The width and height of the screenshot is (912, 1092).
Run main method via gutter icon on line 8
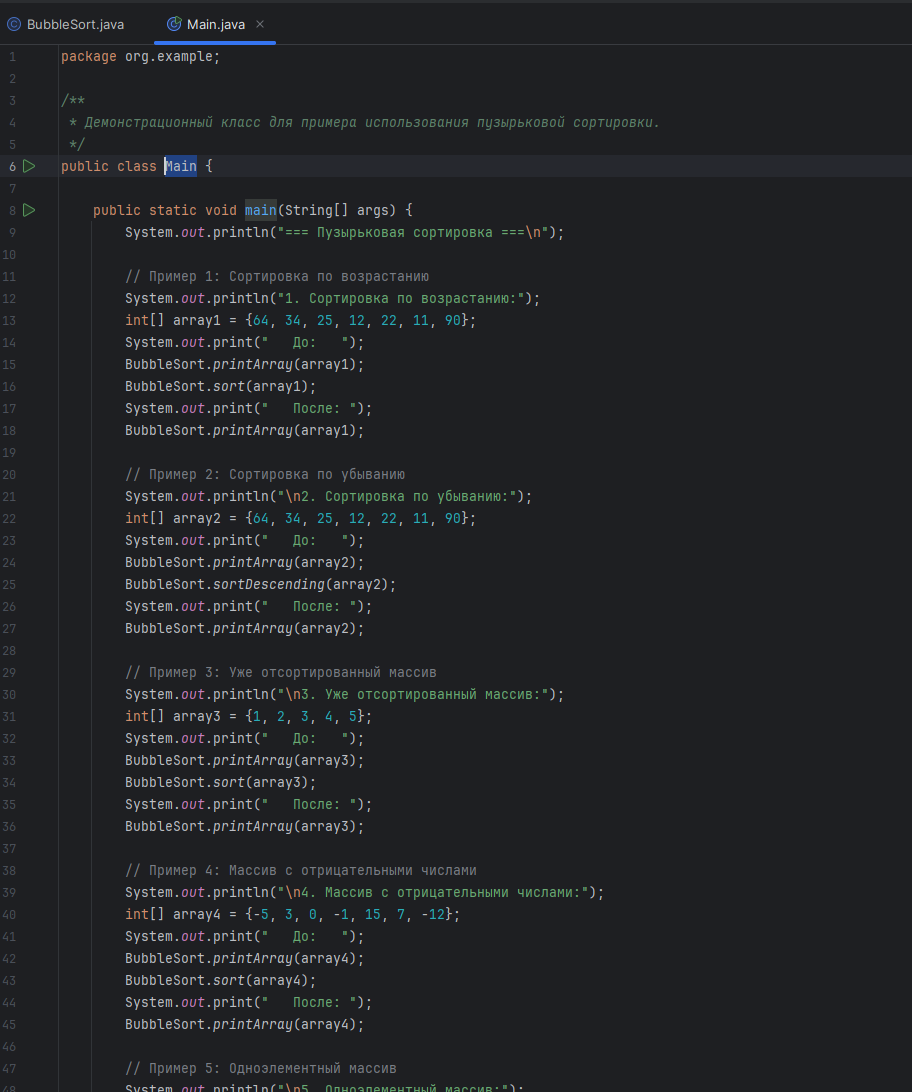tap(29, 210)
